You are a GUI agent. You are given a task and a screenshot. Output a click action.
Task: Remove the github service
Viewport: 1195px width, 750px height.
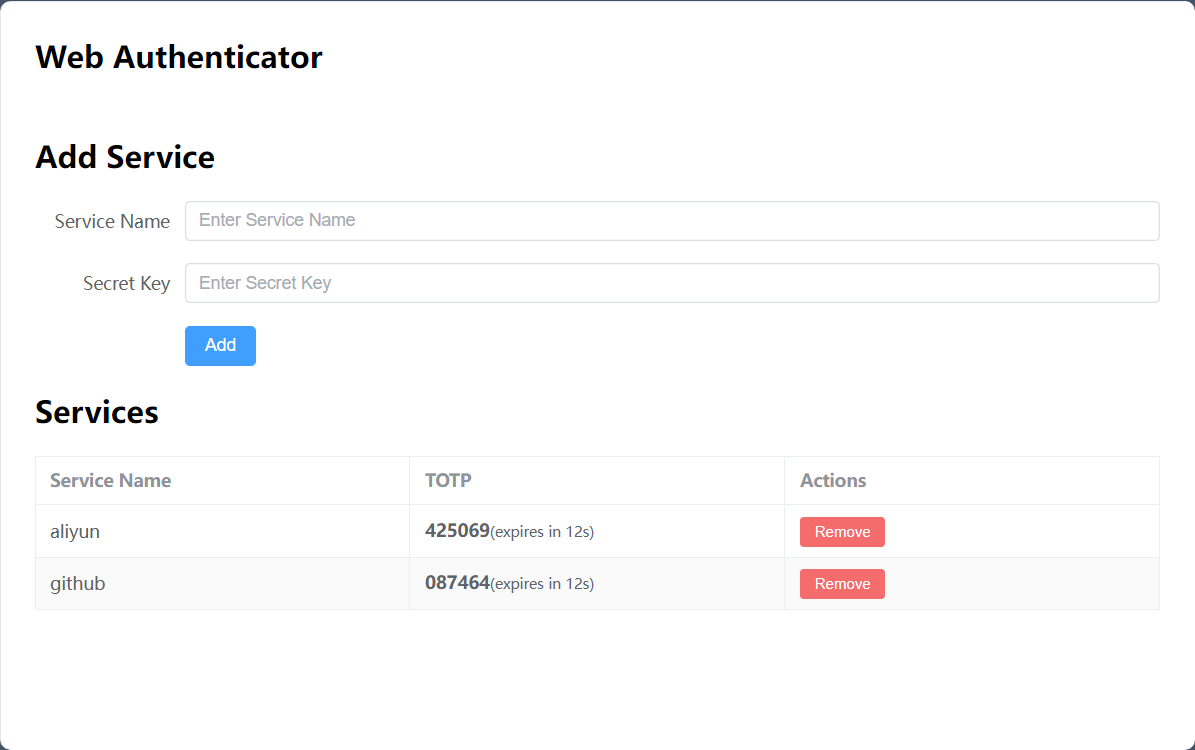coord(841,584)
